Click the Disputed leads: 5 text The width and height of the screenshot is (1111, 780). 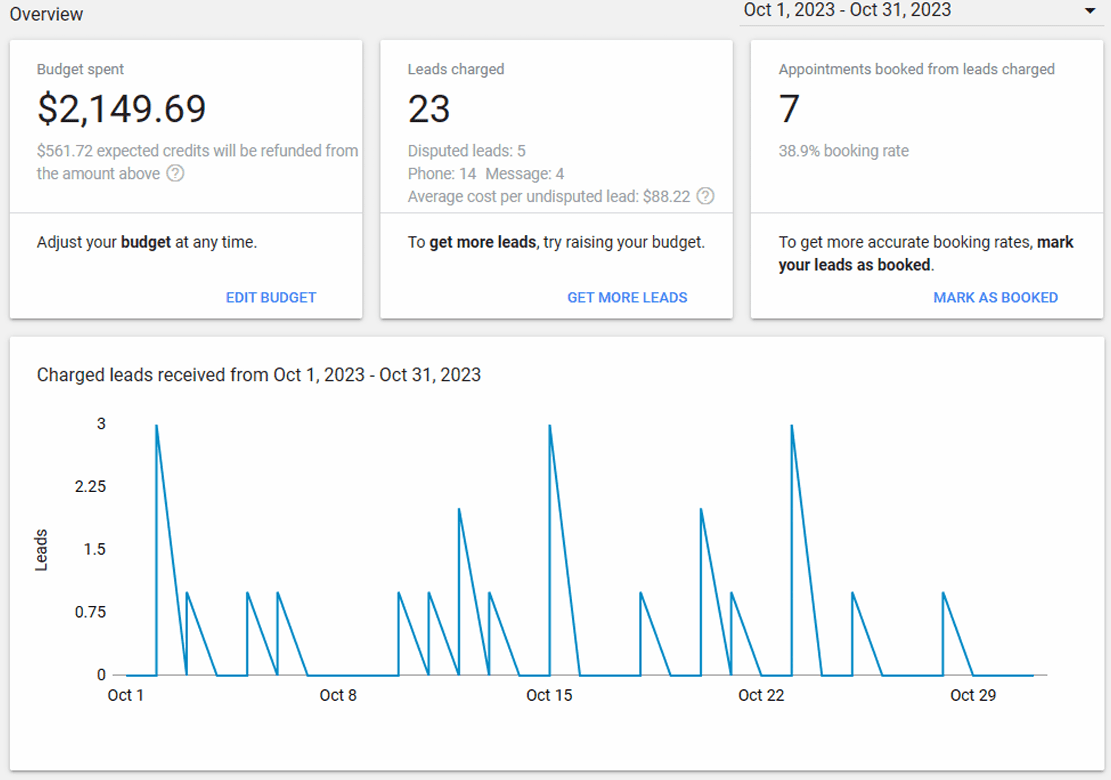(x=466, y=151)
